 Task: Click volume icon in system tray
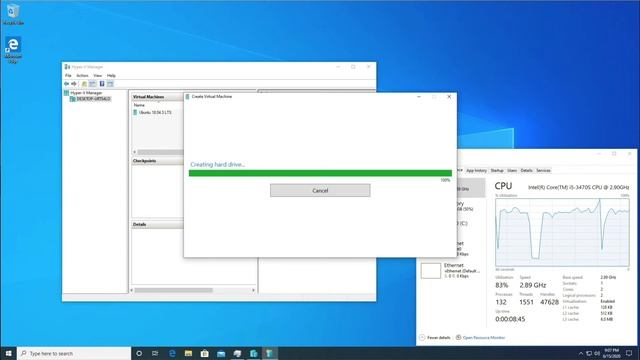597,353
